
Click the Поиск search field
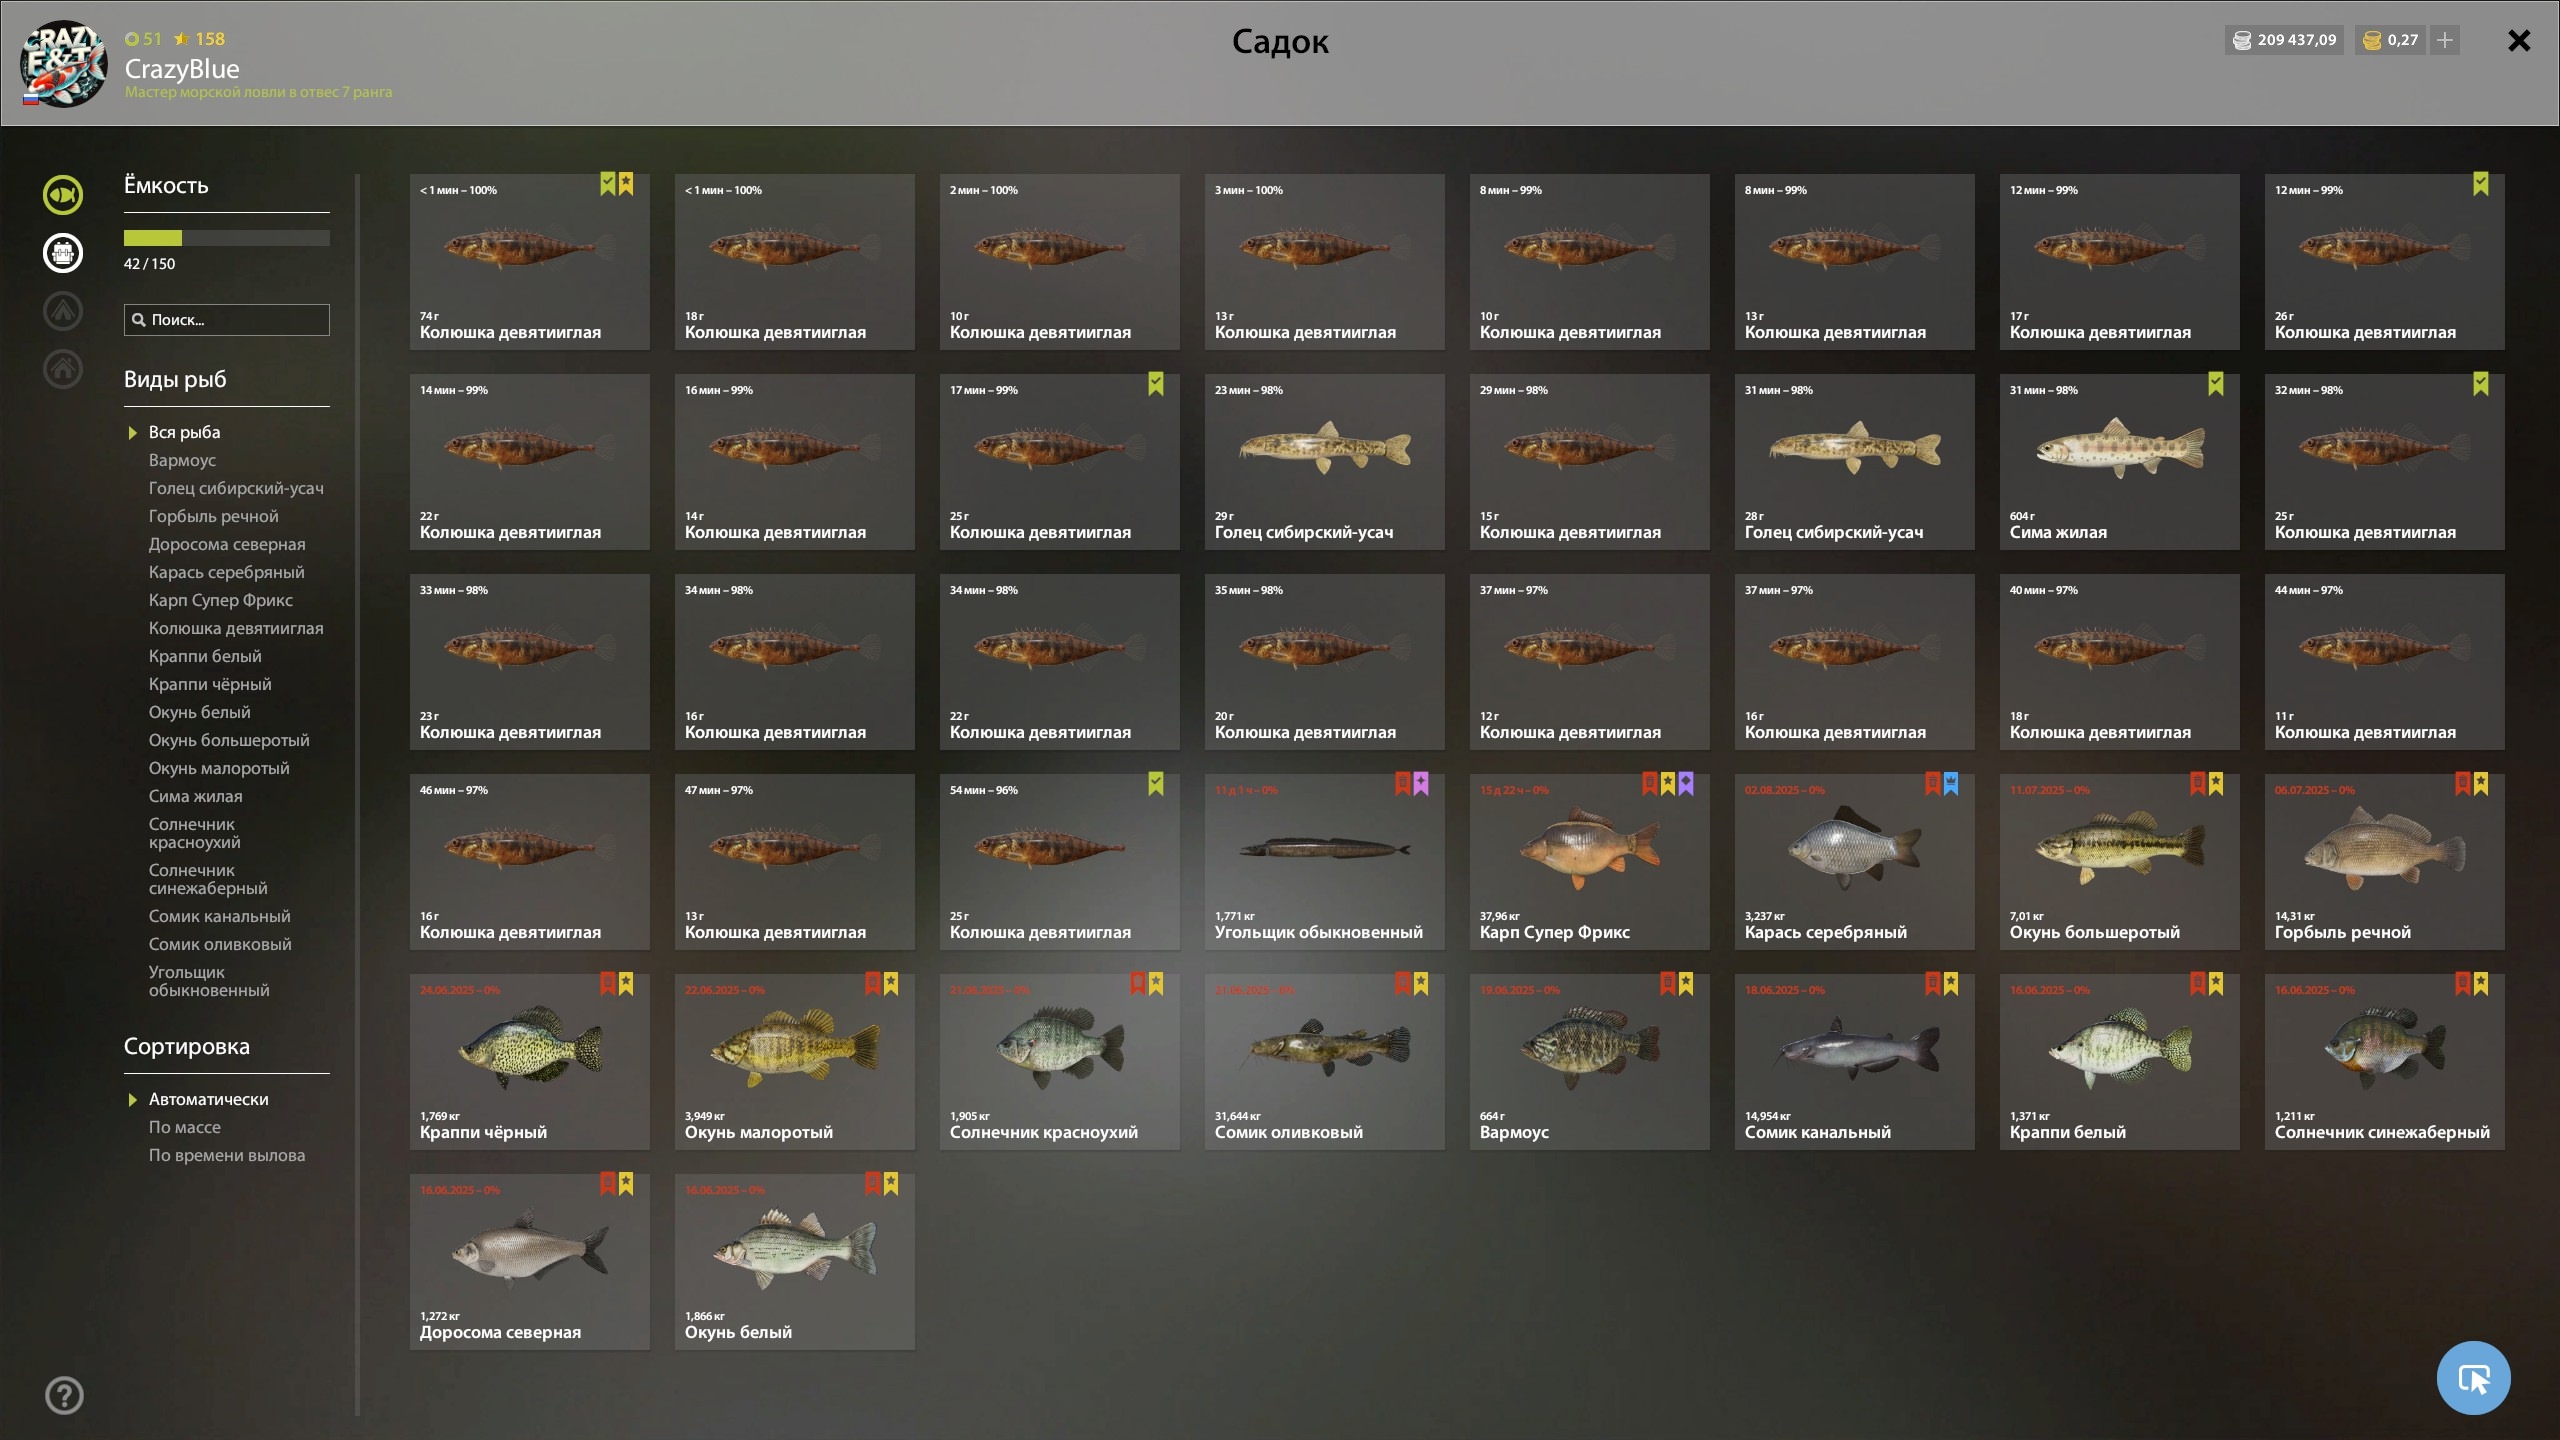point(227,320)
